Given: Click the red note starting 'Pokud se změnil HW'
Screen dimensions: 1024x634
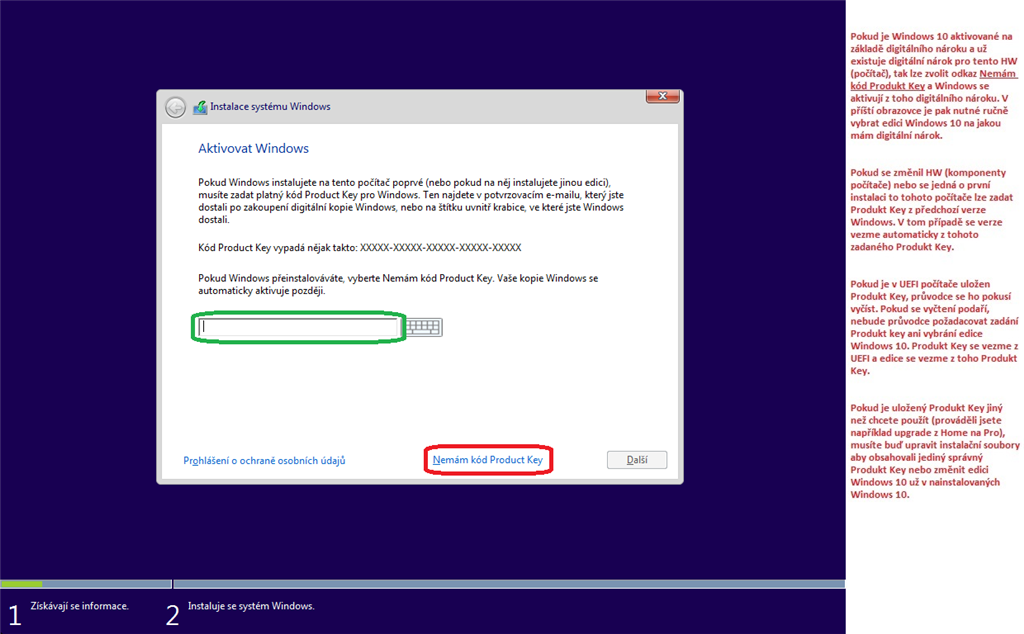Looking at the screenshot, I should tap(931, 210).
